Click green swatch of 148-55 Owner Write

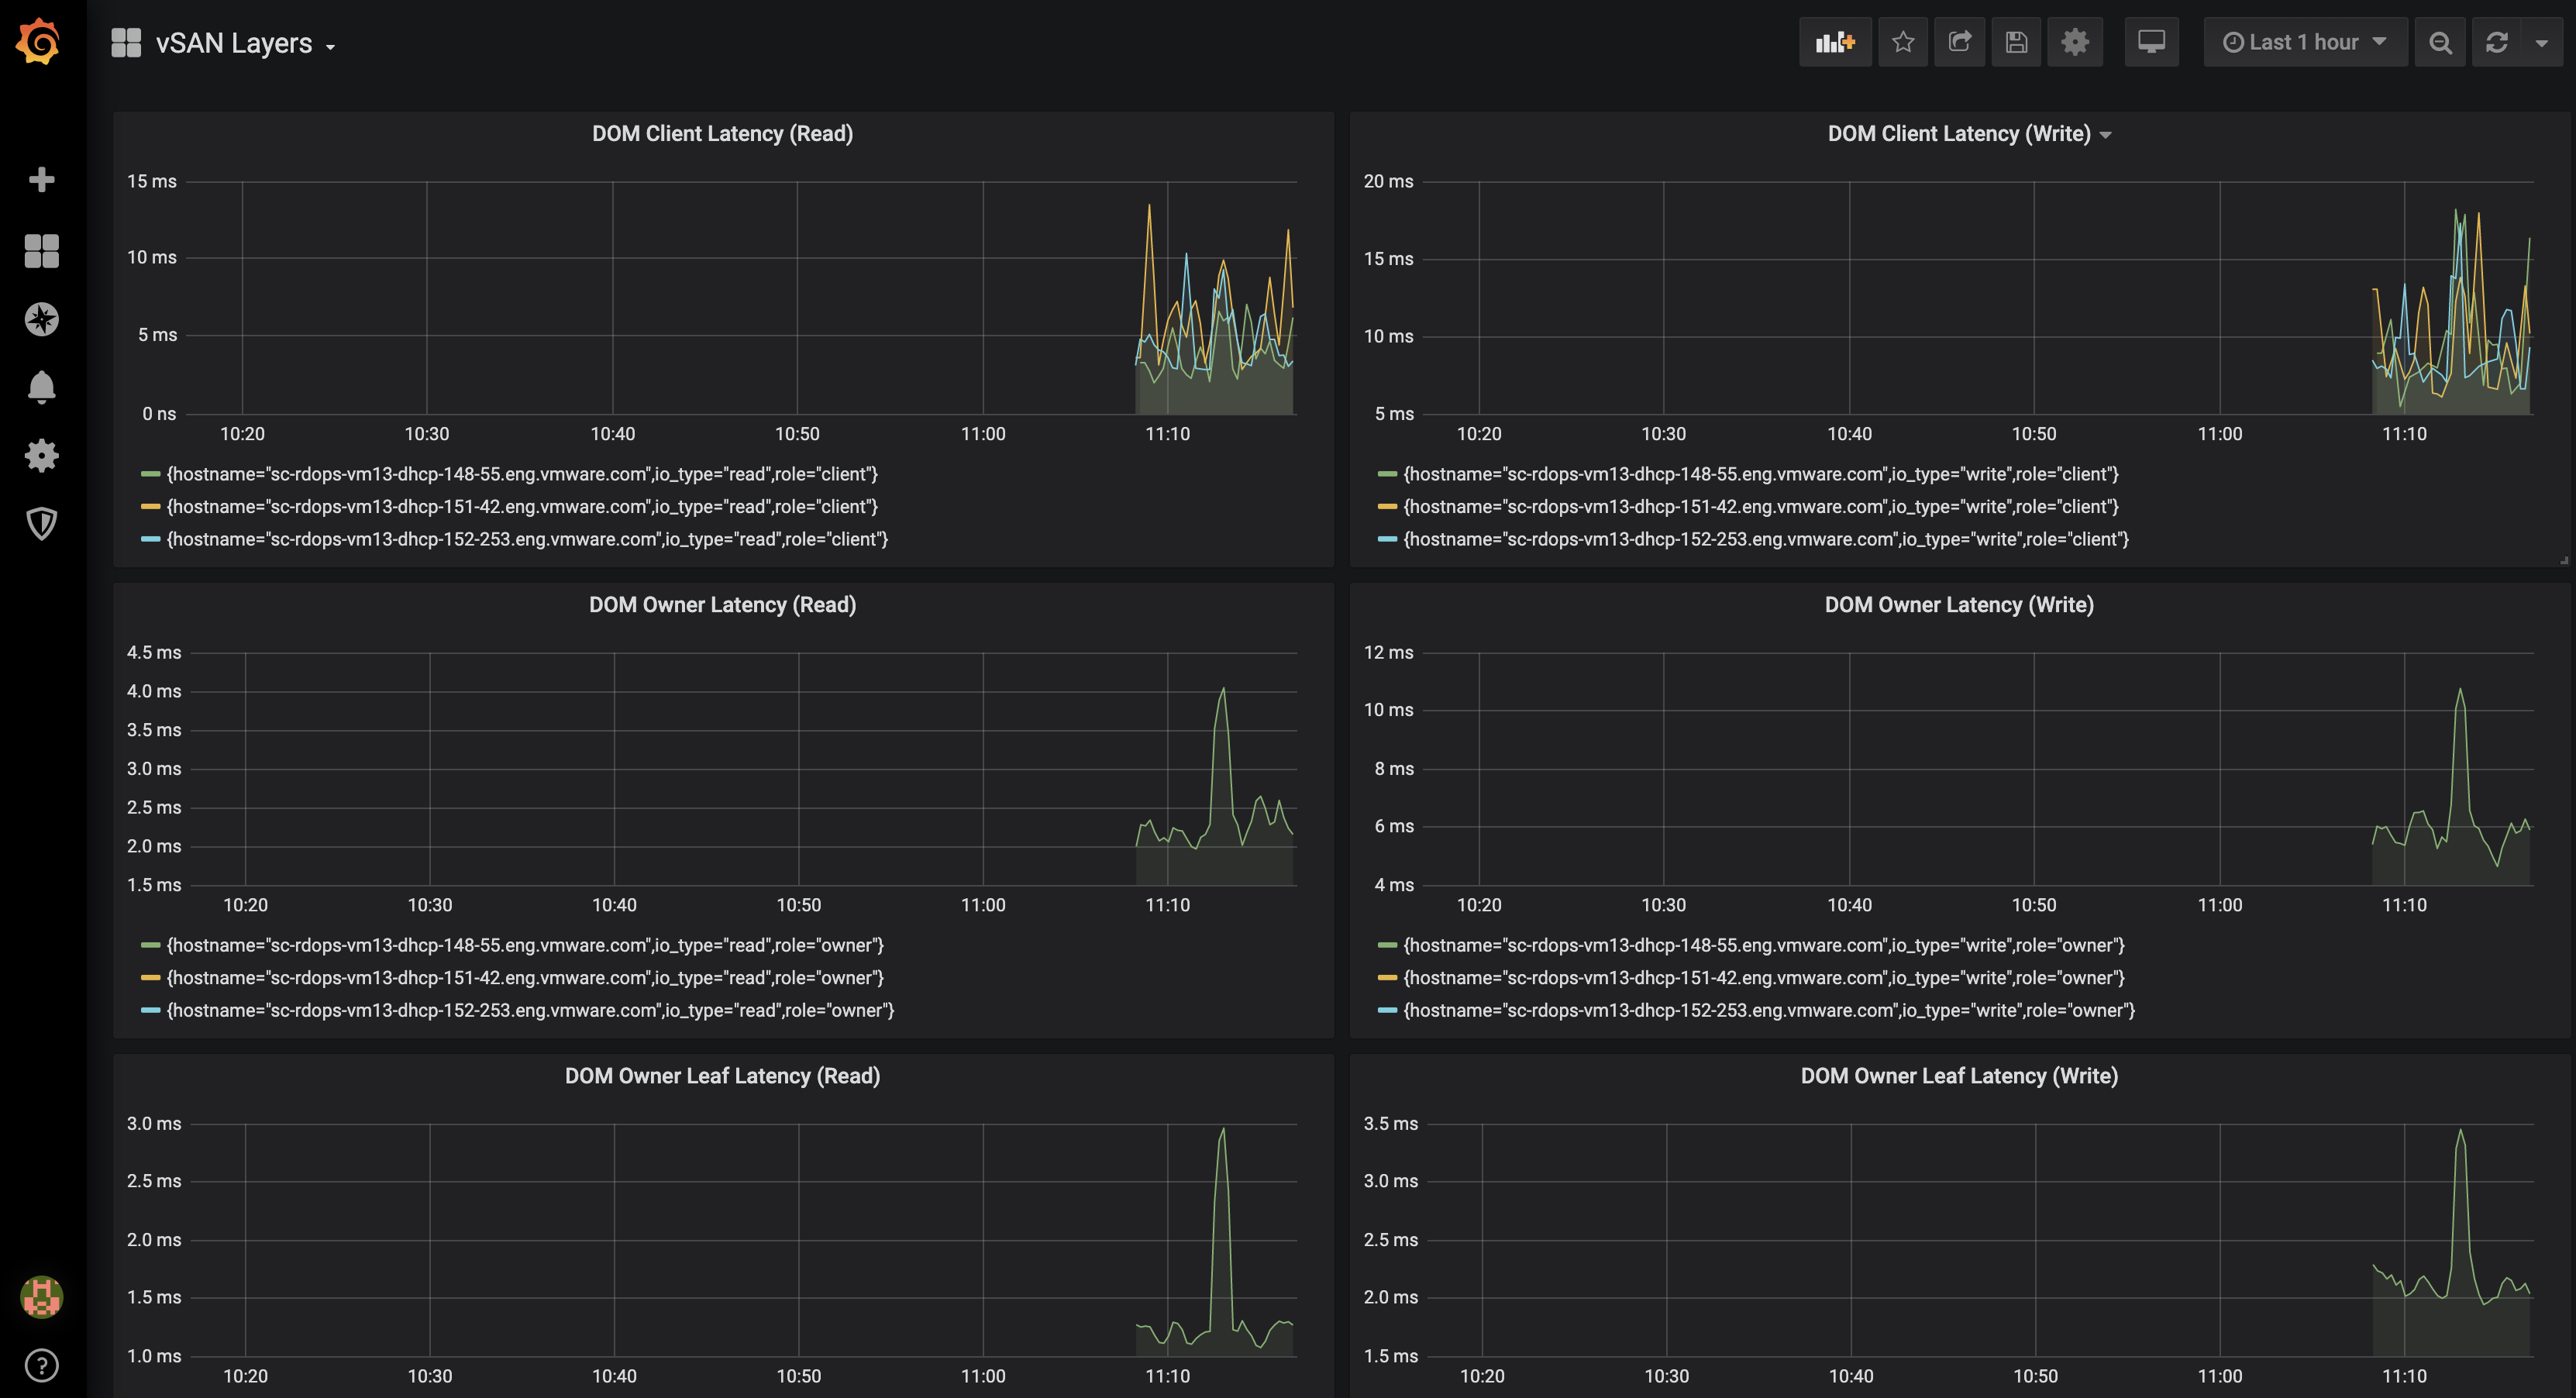[1387, 945]
